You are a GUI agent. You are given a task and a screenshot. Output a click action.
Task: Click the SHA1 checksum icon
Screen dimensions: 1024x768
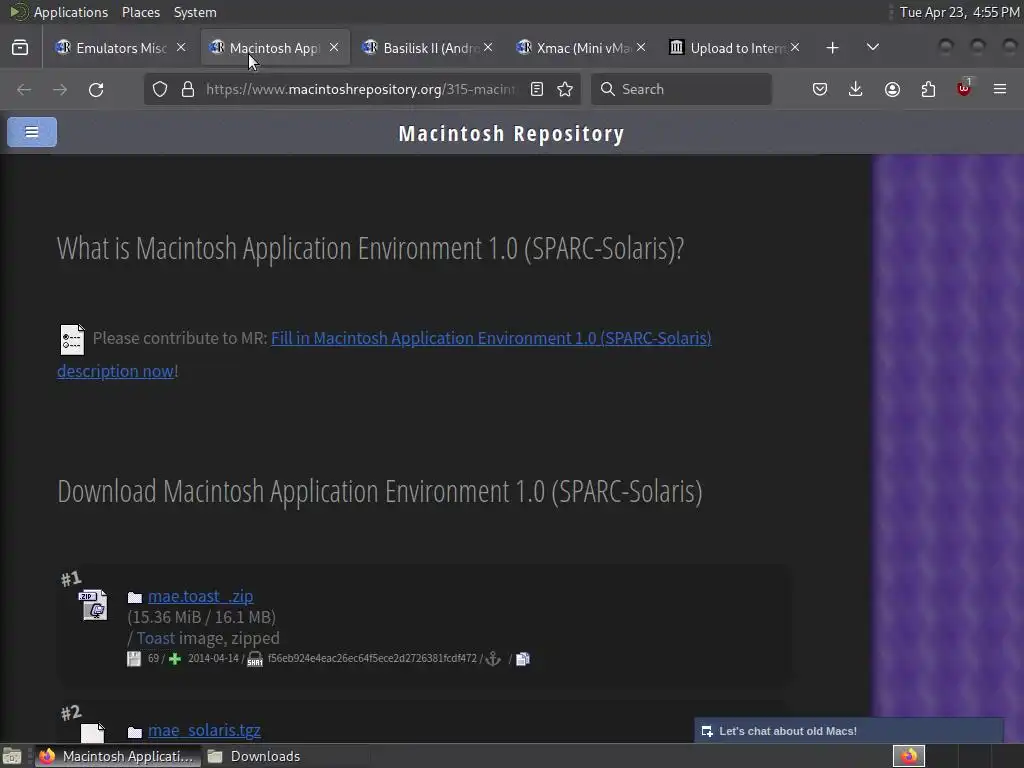[255, 659]
